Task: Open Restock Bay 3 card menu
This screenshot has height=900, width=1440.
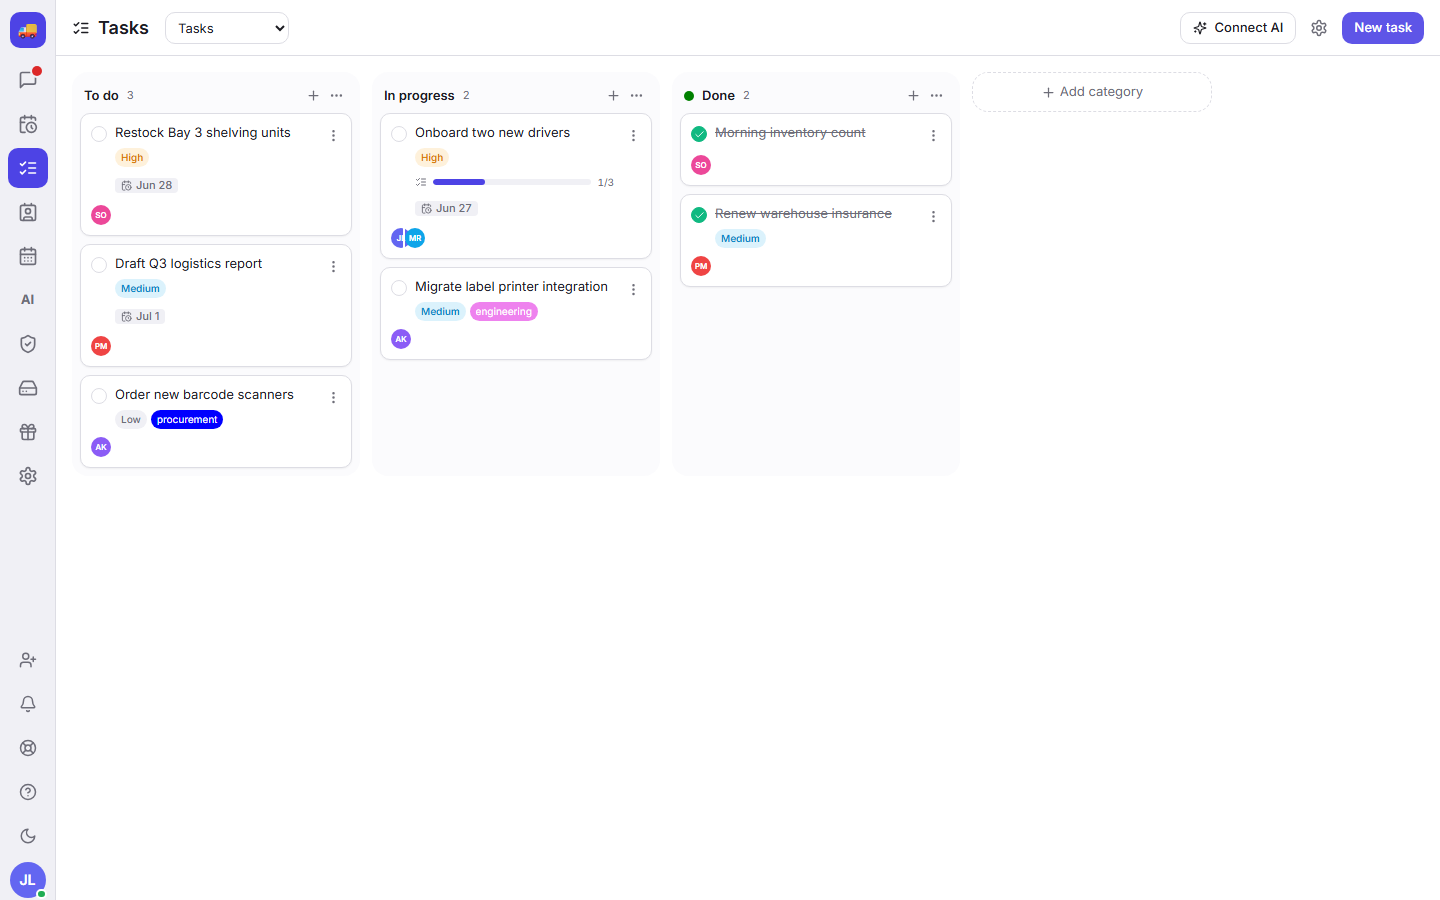Action: pos(333,136)
